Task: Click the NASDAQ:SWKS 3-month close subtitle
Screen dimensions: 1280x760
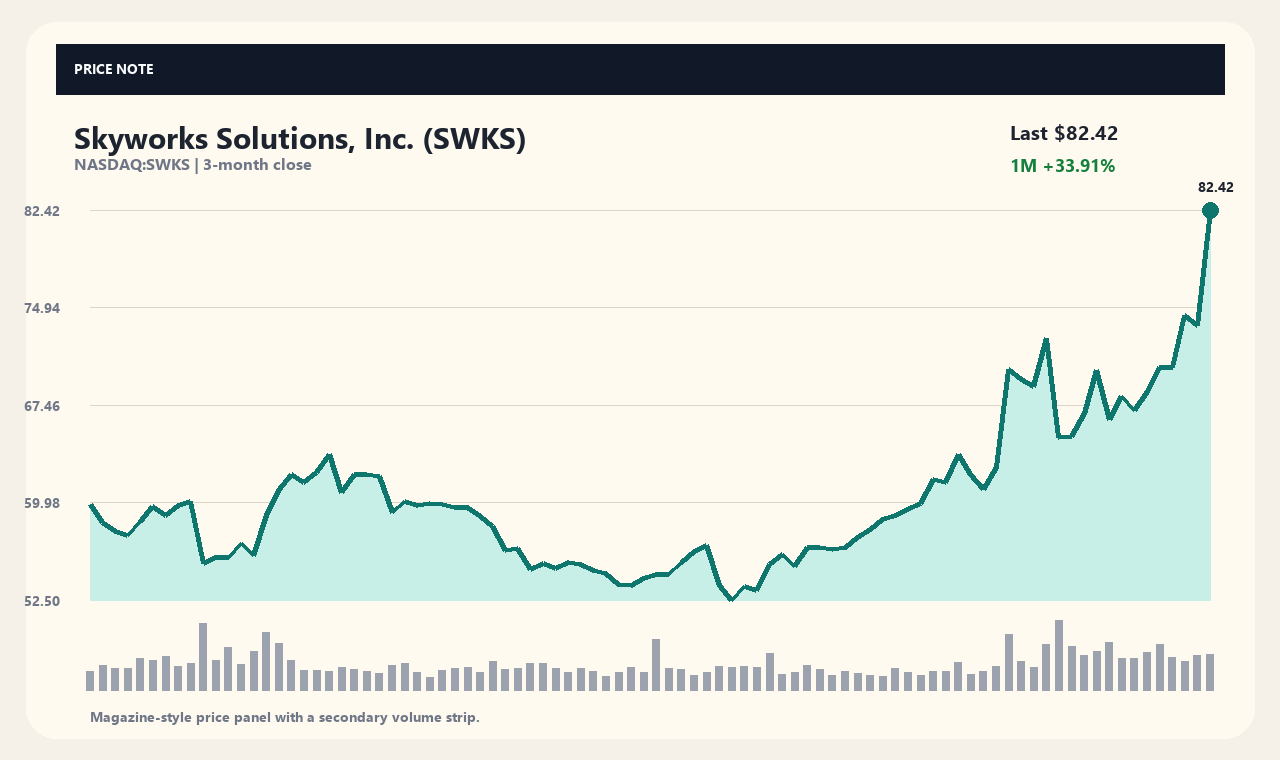Action: click(193, 165)
